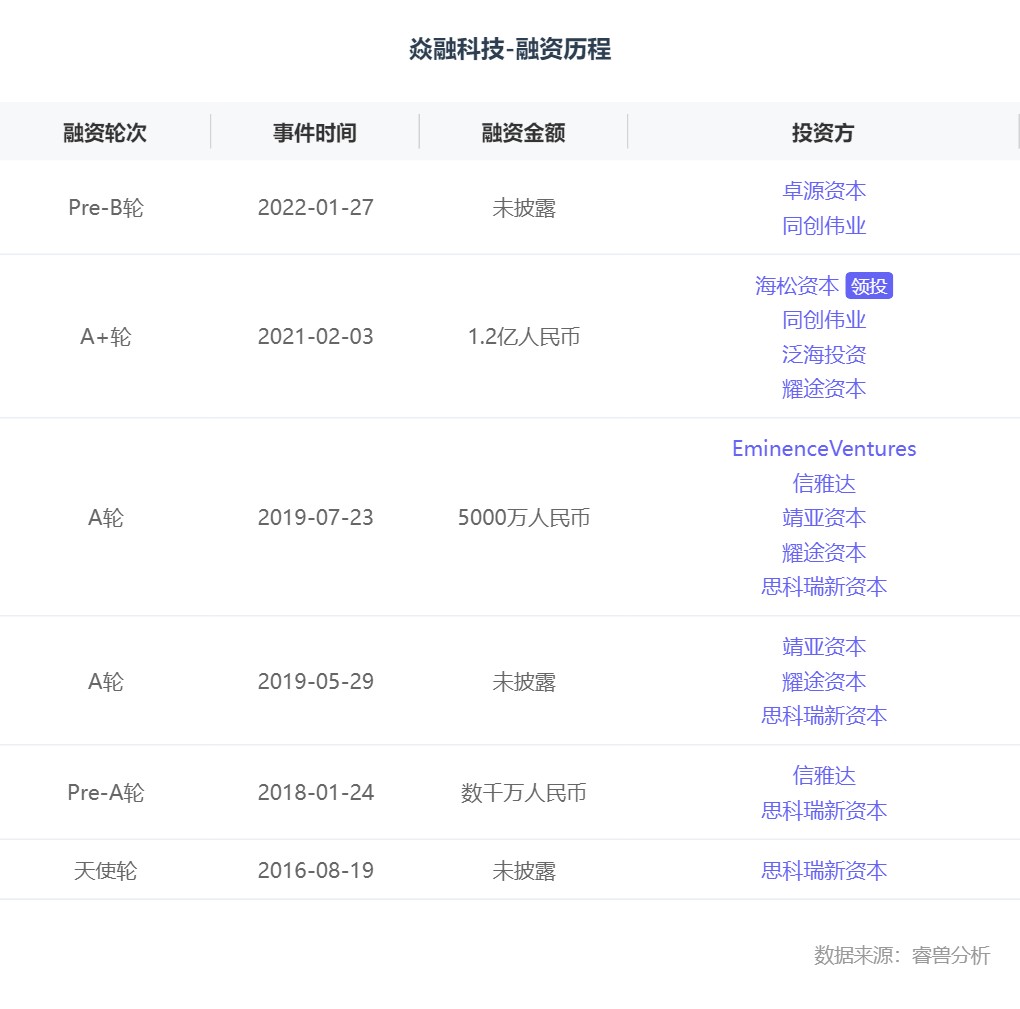Image resolution: width=1020 pixels, height=1009 pixels.
Task: Click the 焱融科技-融资历程 title
Action: [510, 49]
